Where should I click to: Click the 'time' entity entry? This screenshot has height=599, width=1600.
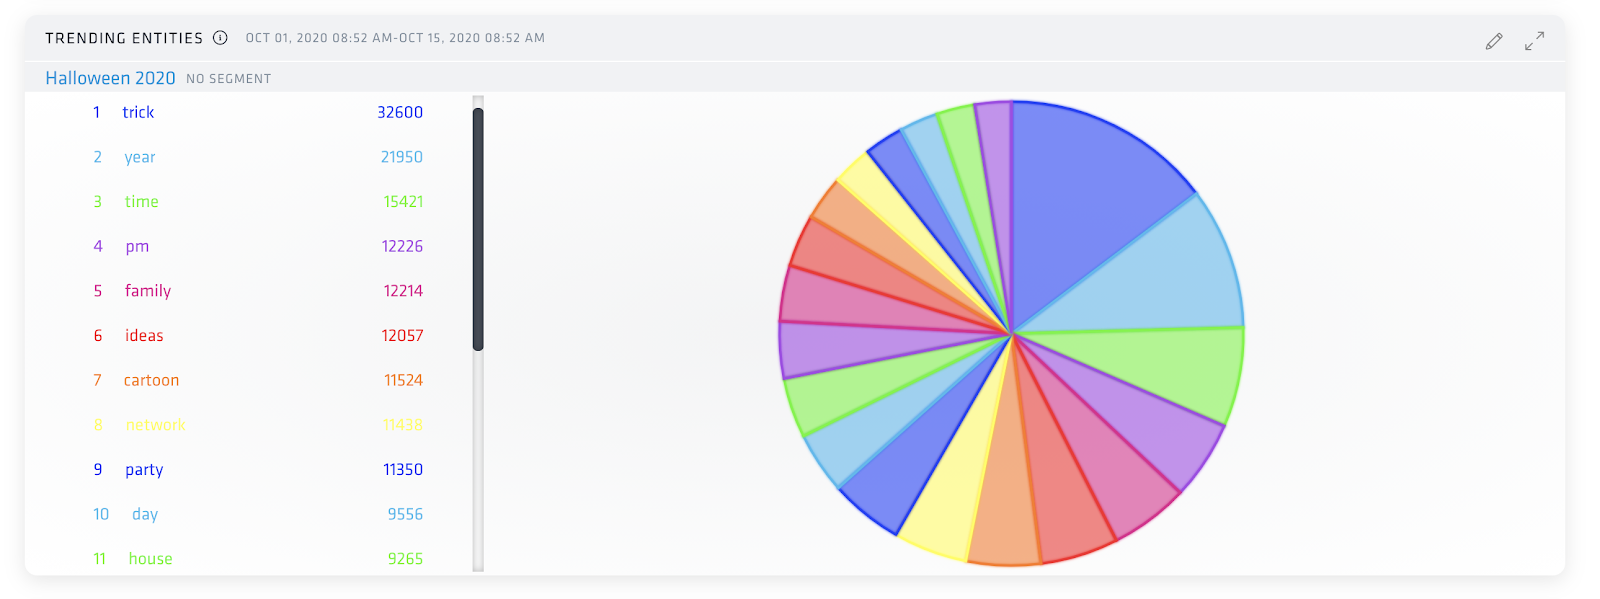(141, 202)
